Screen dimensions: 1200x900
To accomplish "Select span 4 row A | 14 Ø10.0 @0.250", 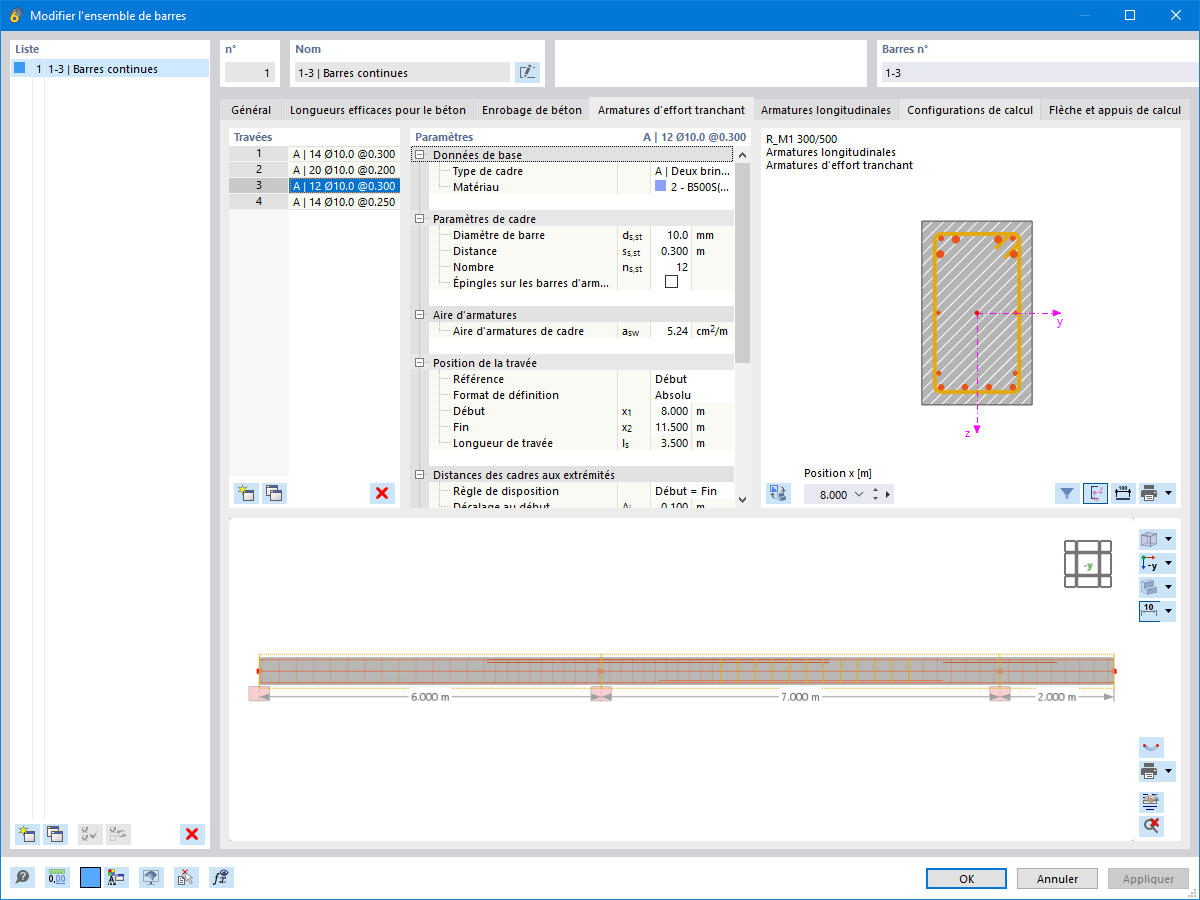I will (344, 202).
